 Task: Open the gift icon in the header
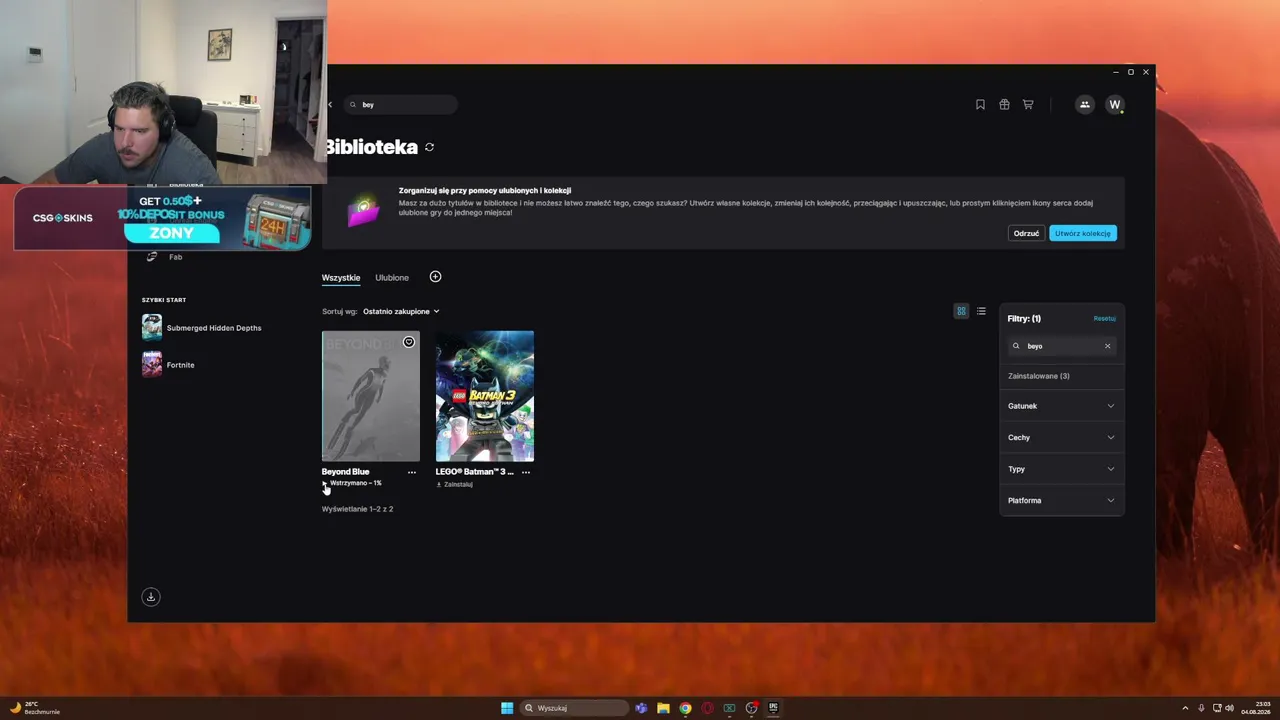1004,104
